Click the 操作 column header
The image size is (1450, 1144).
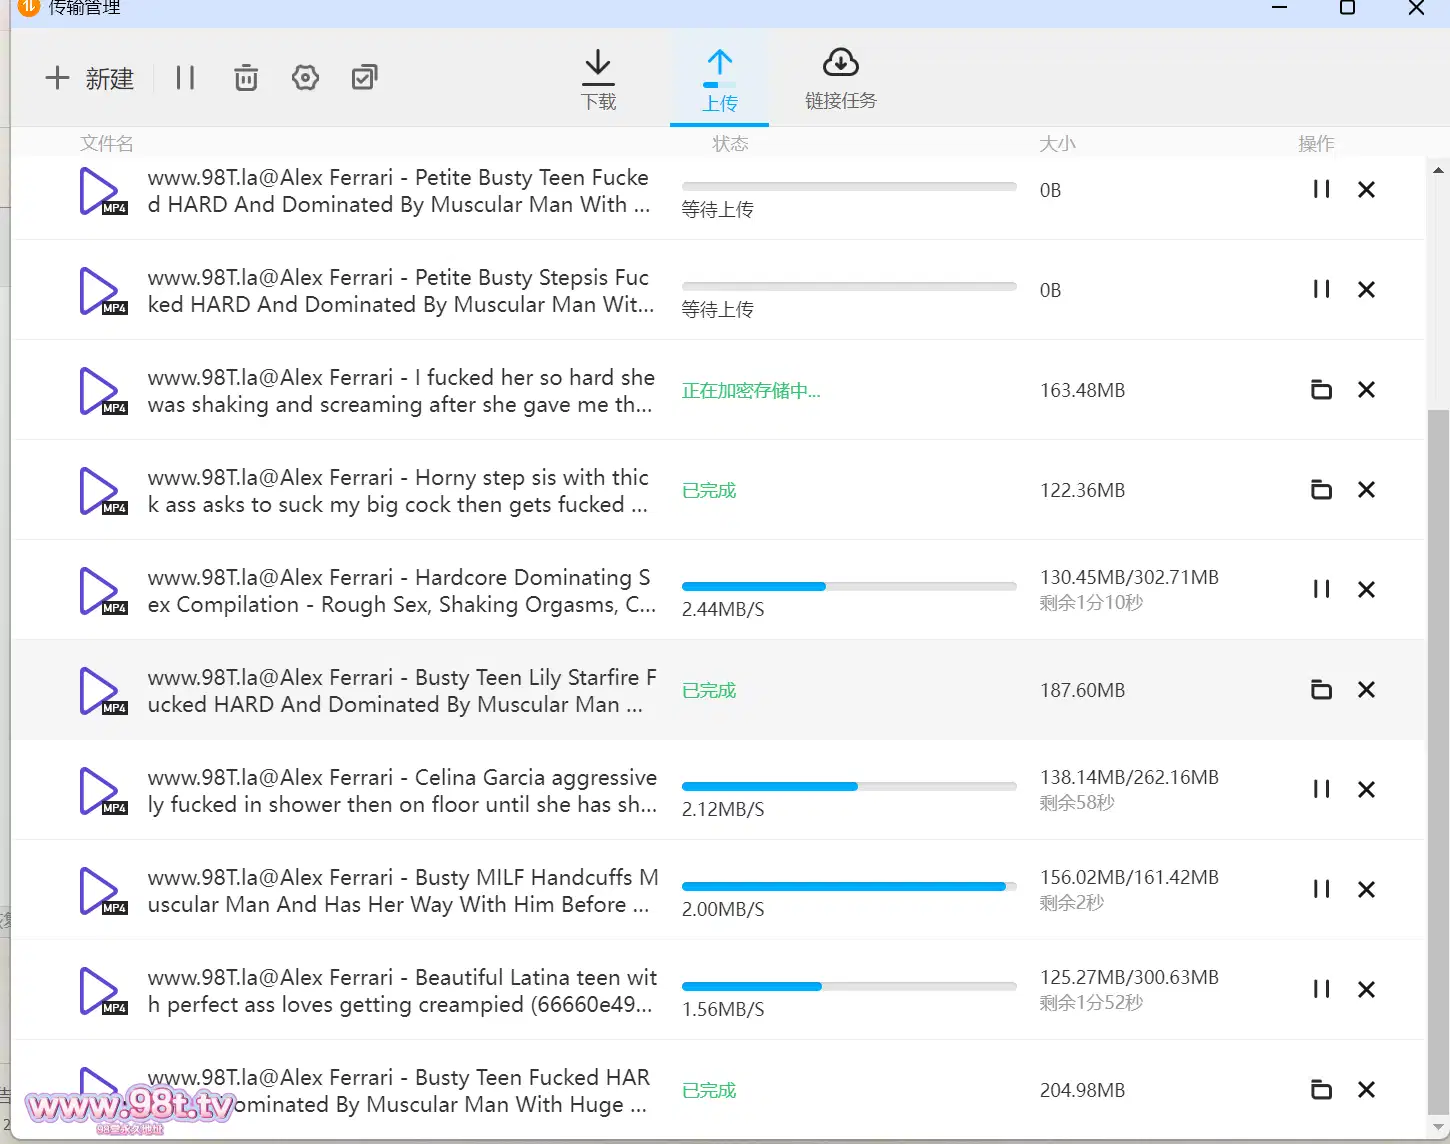(x=1316, y=143)
